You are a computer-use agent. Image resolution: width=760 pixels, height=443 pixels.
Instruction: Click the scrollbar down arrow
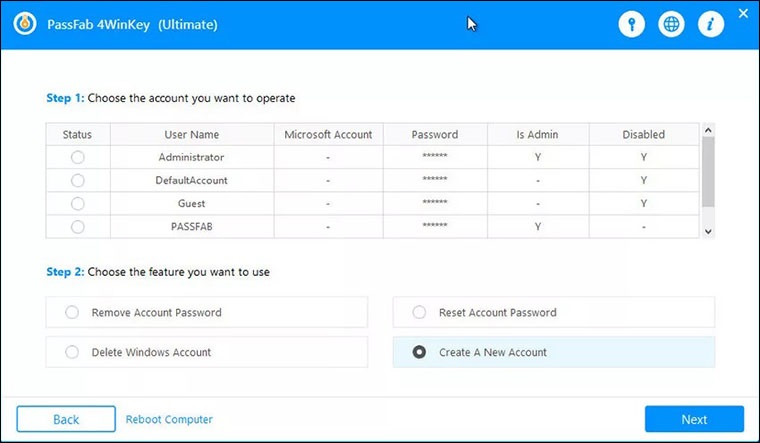coord(708,231)
